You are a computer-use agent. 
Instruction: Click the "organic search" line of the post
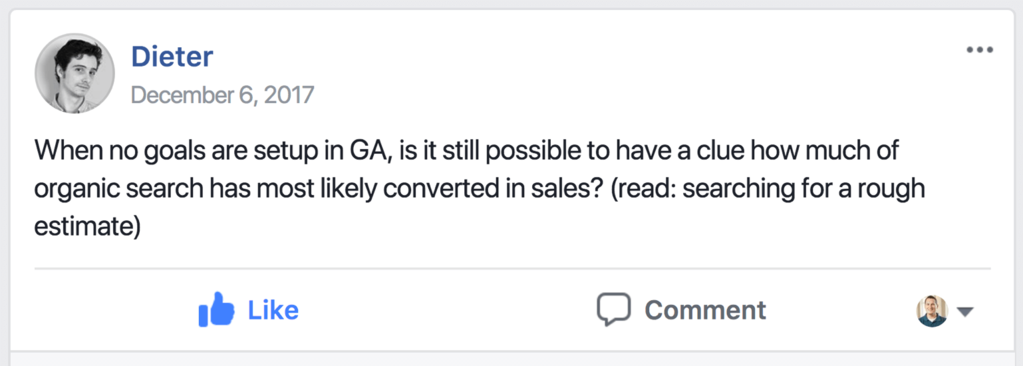pos(480,189)
